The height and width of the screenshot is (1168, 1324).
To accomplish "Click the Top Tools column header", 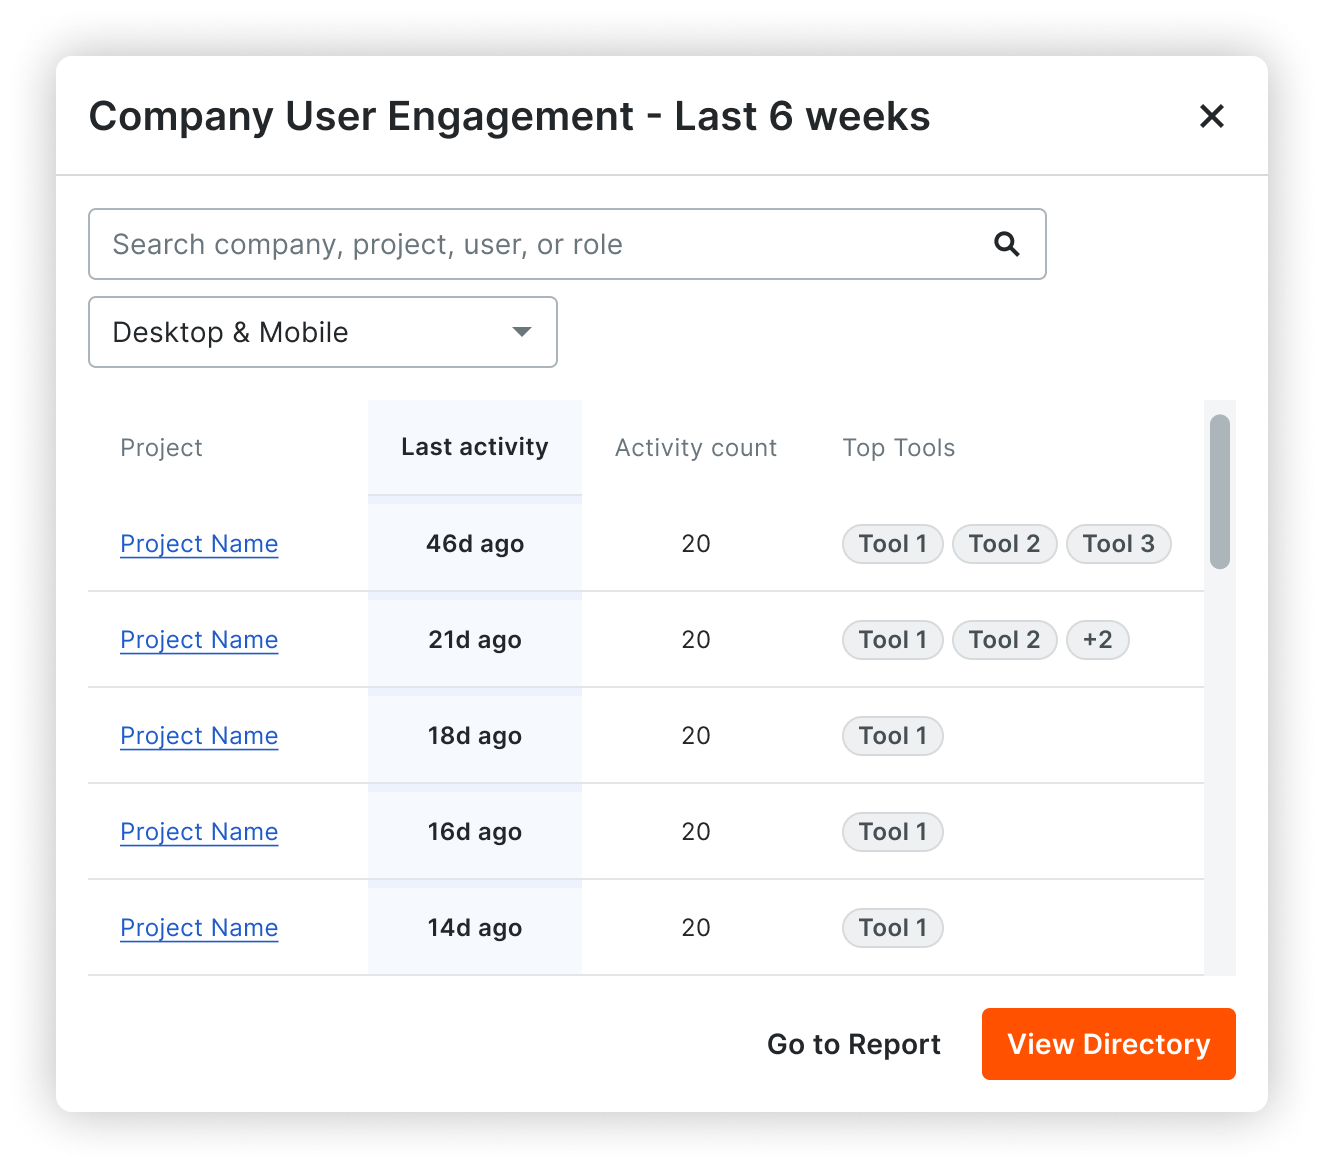I will pos(898,448).
